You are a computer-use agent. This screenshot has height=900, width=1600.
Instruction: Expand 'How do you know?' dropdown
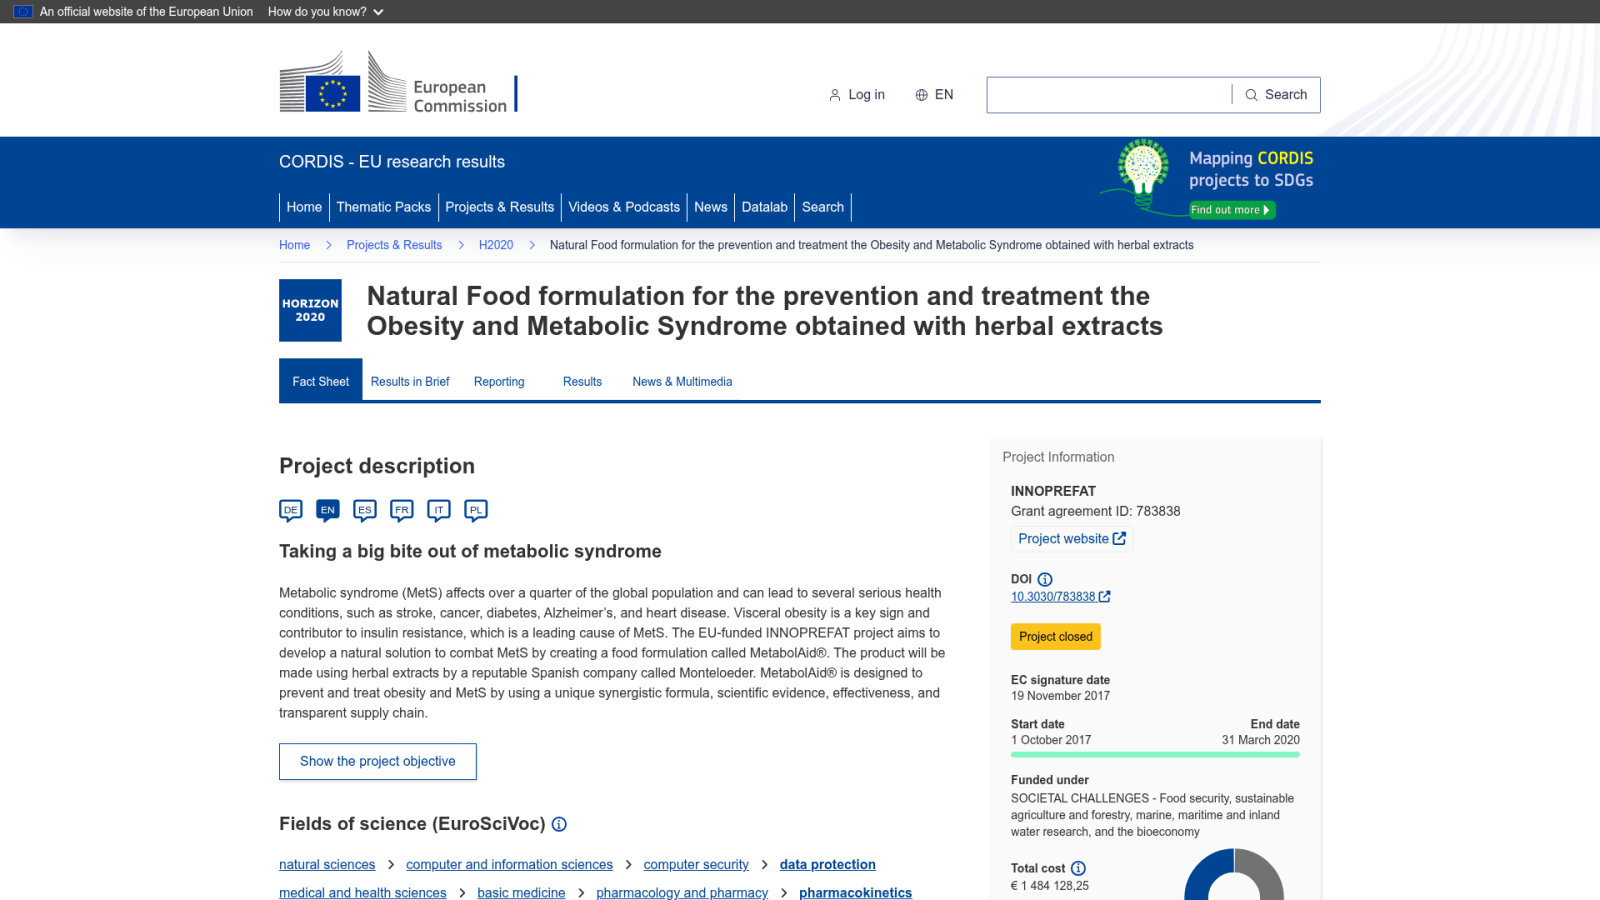pyautogui.click(x=326, y=12)
